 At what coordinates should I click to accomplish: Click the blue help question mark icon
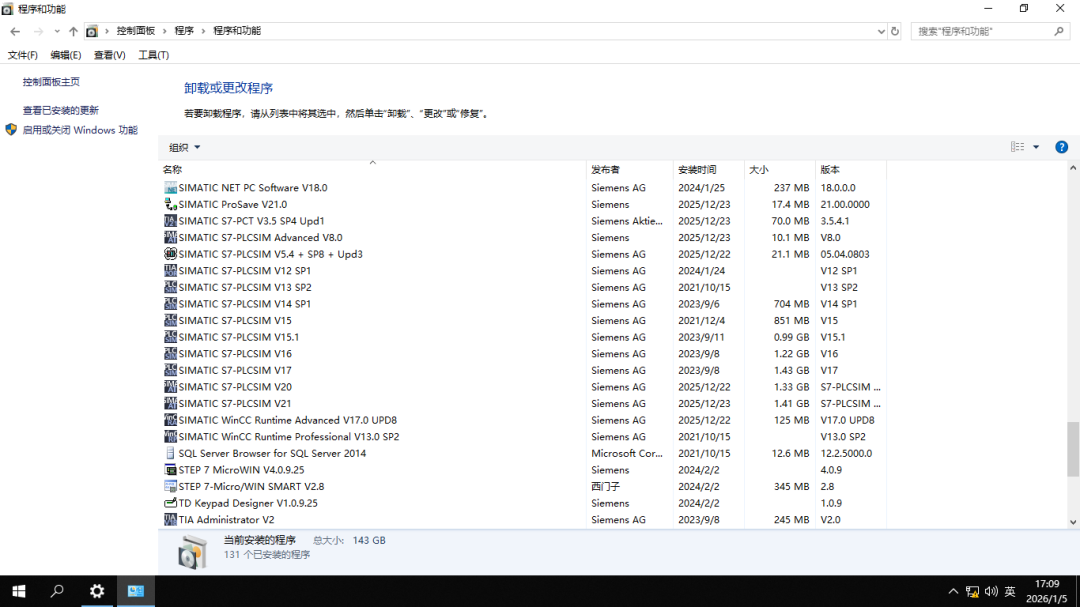[1061, 147]
